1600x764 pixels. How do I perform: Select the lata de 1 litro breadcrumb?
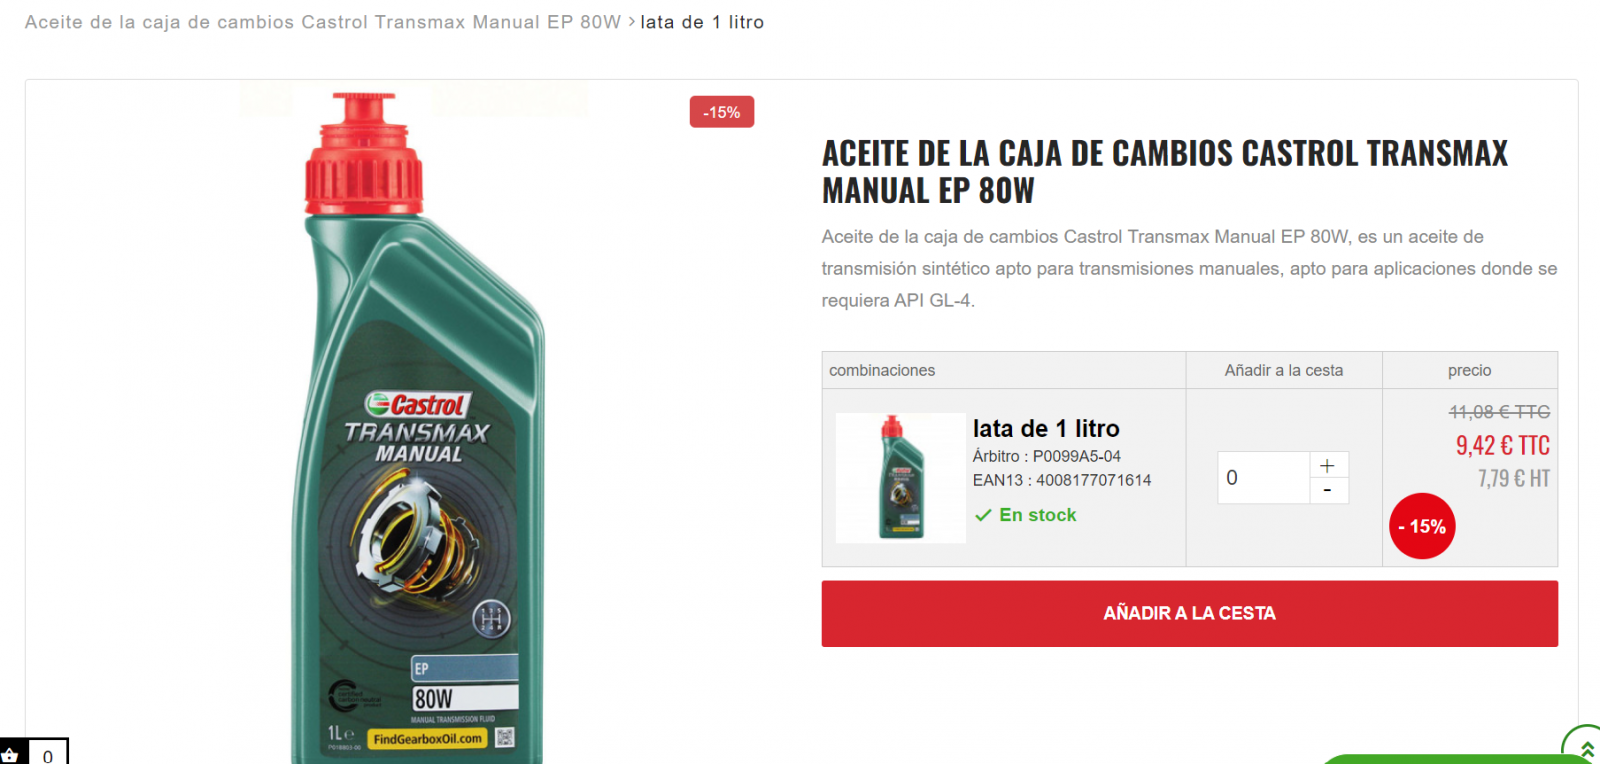702,22
